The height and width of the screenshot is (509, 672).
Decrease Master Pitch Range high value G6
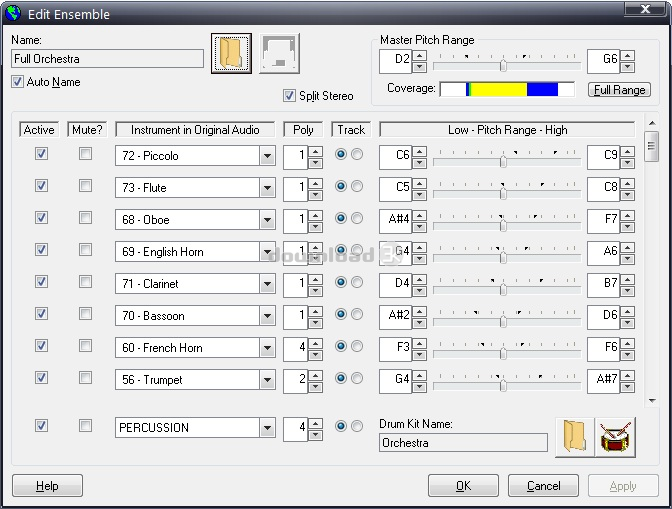[627, 68]
